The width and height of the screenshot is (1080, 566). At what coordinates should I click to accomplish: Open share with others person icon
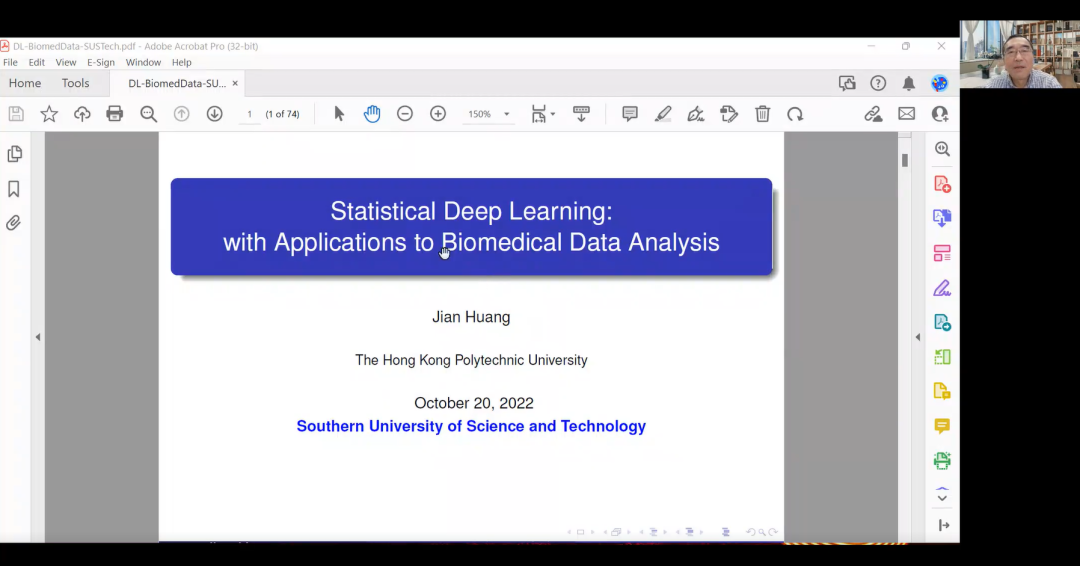(939, 114)
